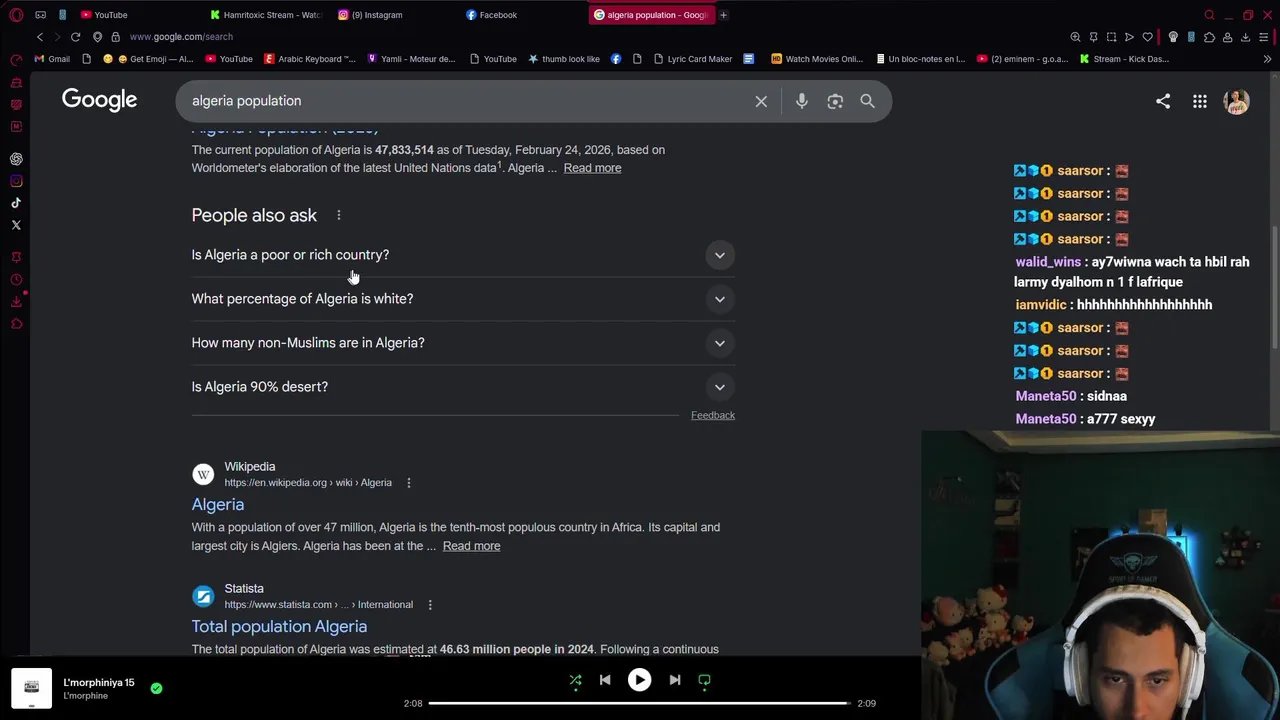Open the Wikipedia Algeria result
The height and width of the screenshot is (720, 1280).
click(x=217, y=504)
